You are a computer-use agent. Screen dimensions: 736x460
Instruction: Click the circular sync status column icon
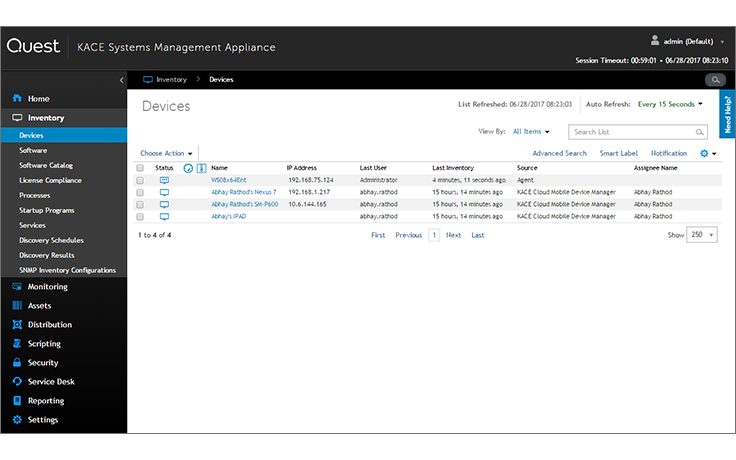188,168
